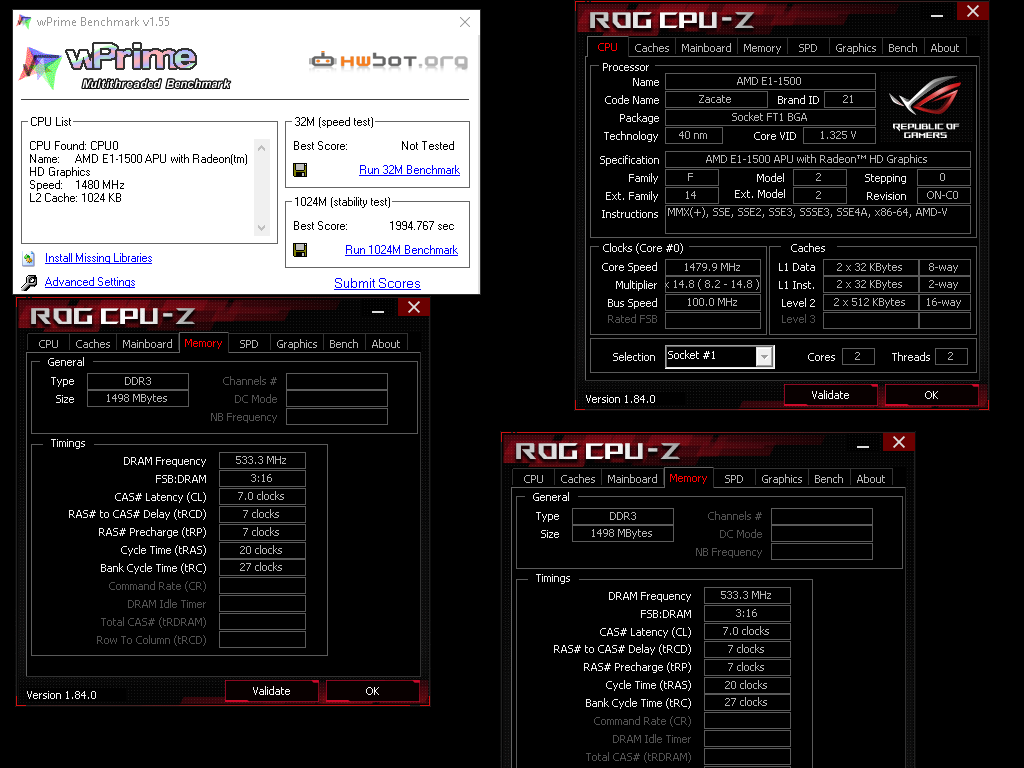This screenshot has height=768, width=1024.
Task: Open About tab in left Memory window
Action: click(385, 344)
